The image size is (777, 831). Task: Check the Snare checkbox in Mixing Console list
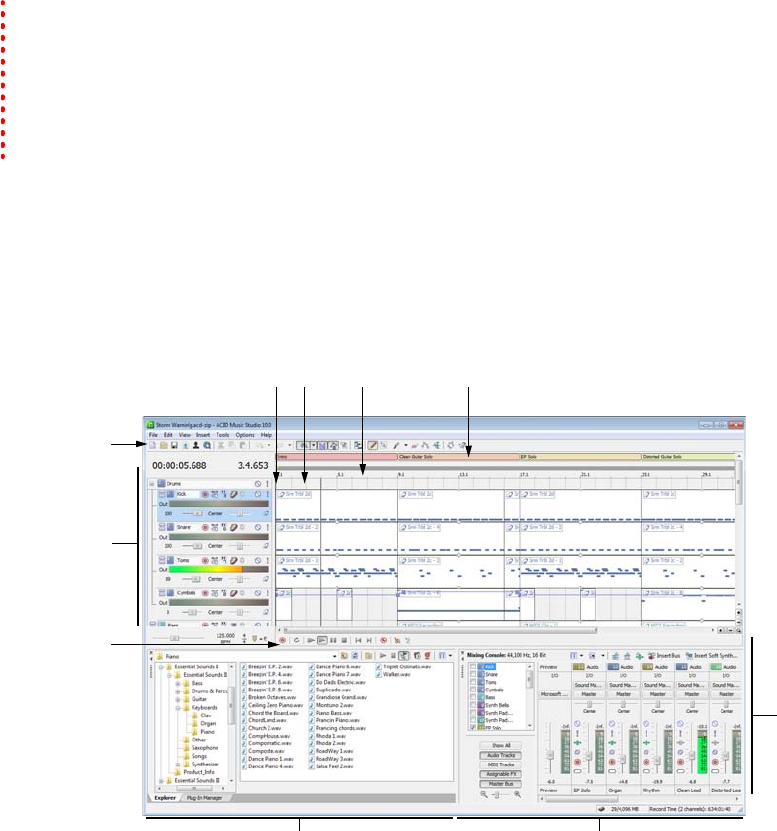[473, 675]
